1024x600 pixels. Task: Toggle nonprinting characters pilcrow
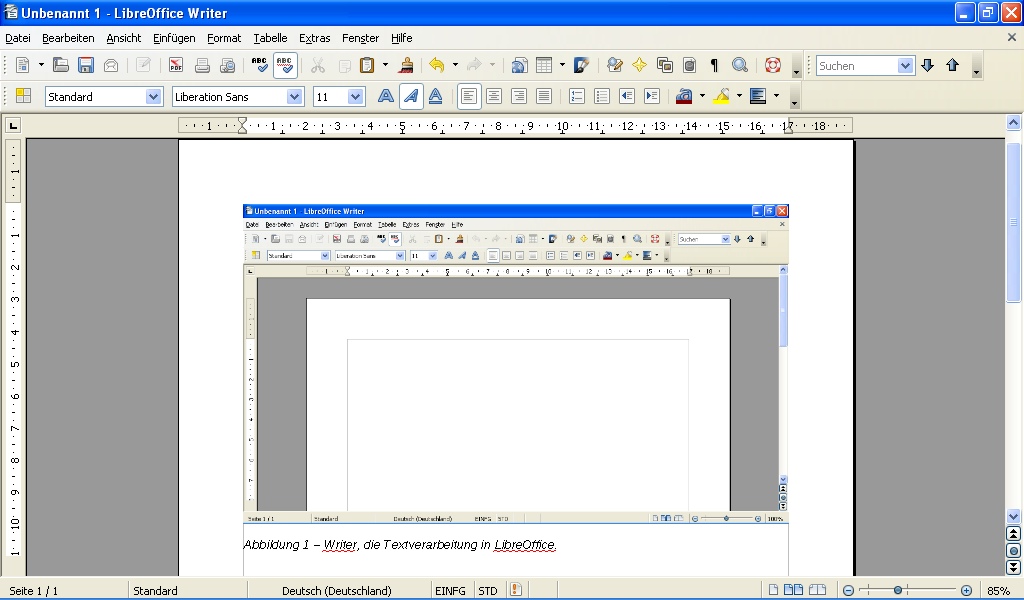(x=714, y=65)
